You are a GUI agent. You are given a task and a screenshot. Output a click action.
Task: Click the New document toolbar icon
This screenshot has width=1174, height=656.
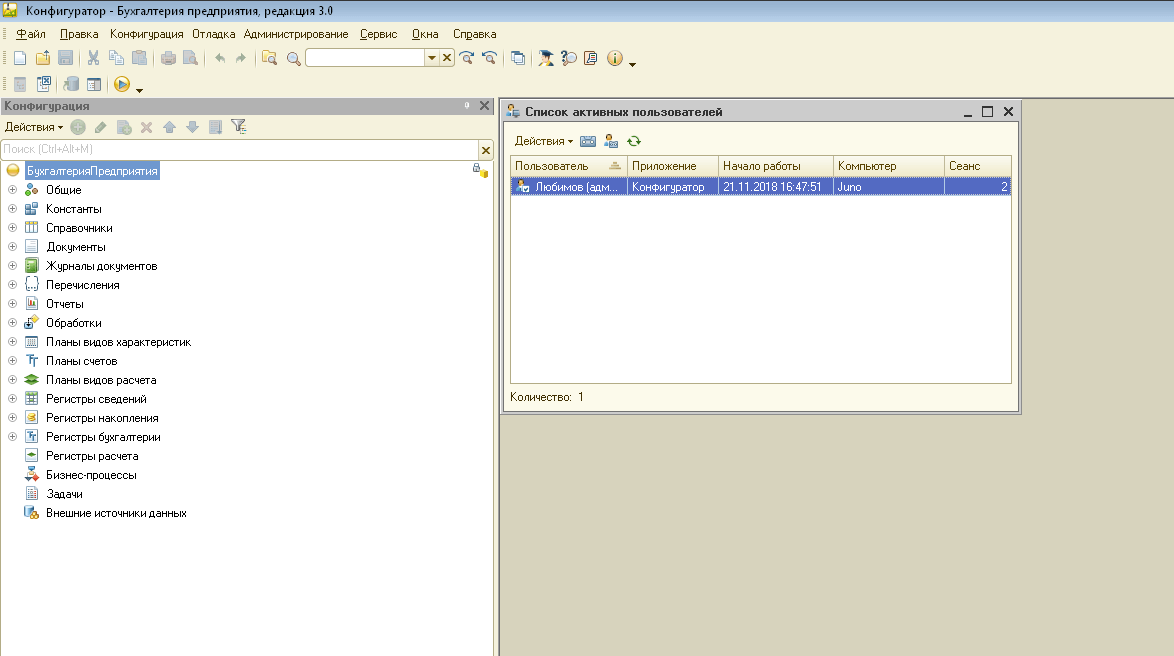click(20, 58)
